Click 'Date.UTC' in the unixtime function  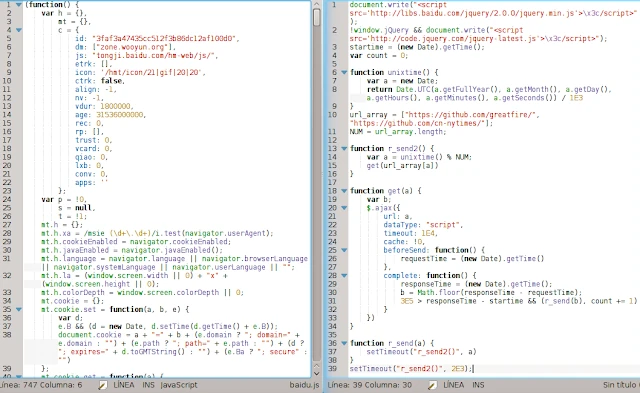click(413, 89)
